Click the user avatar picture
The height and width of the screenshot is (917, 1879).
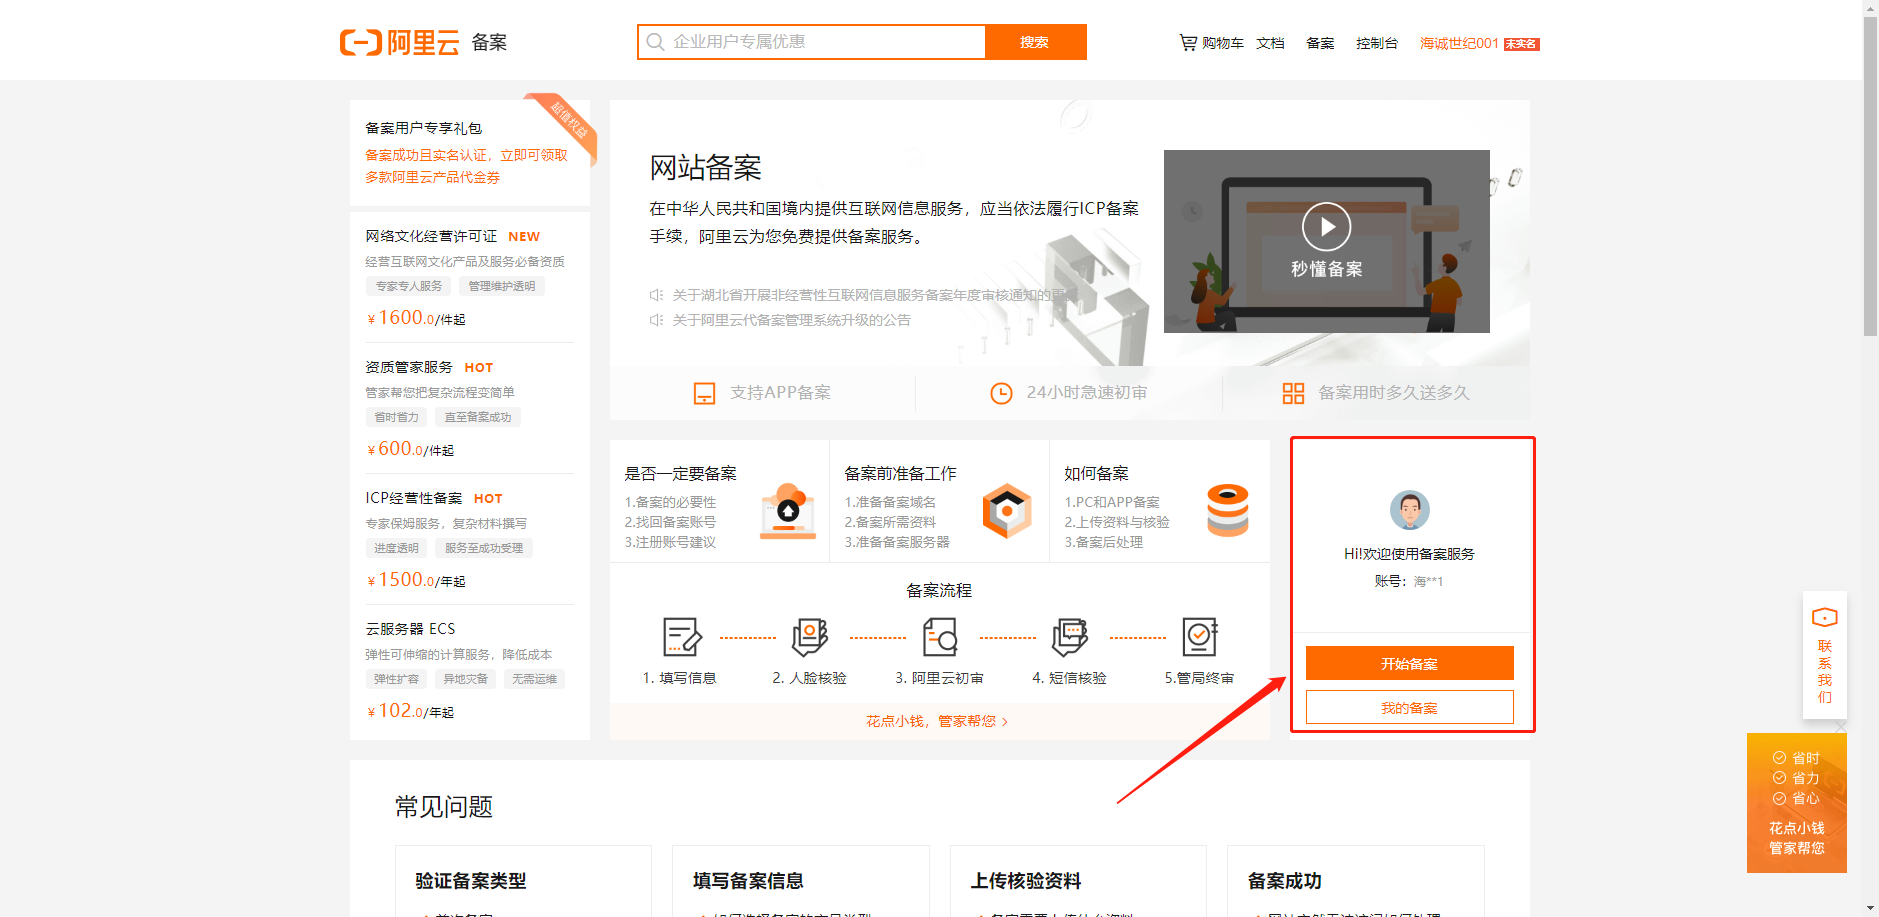[x=1410, y=510]
